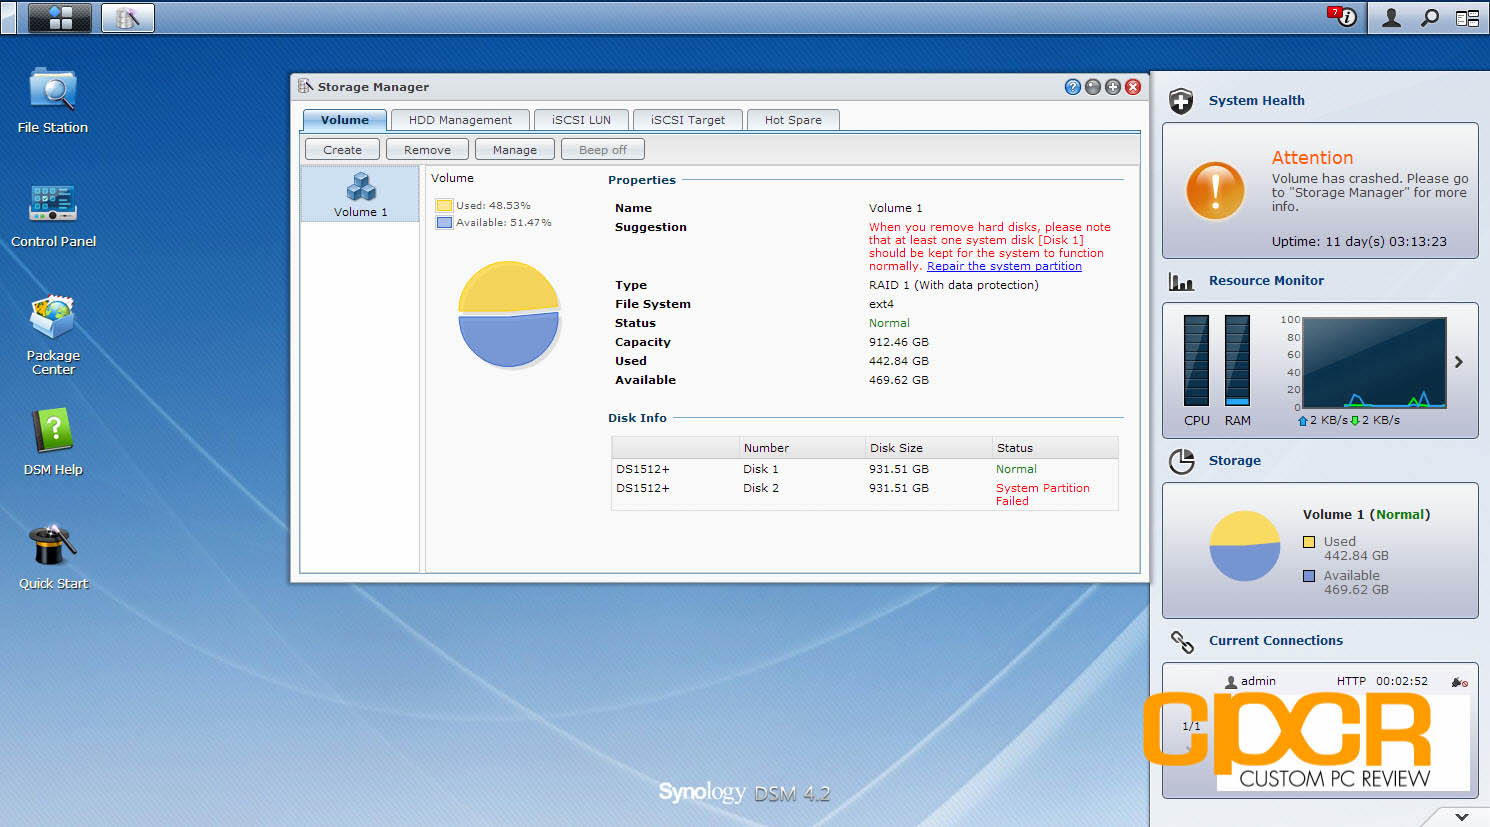1490x827 pixels.
Task: Click the Beep off button
Action: (x=602, y=150)
